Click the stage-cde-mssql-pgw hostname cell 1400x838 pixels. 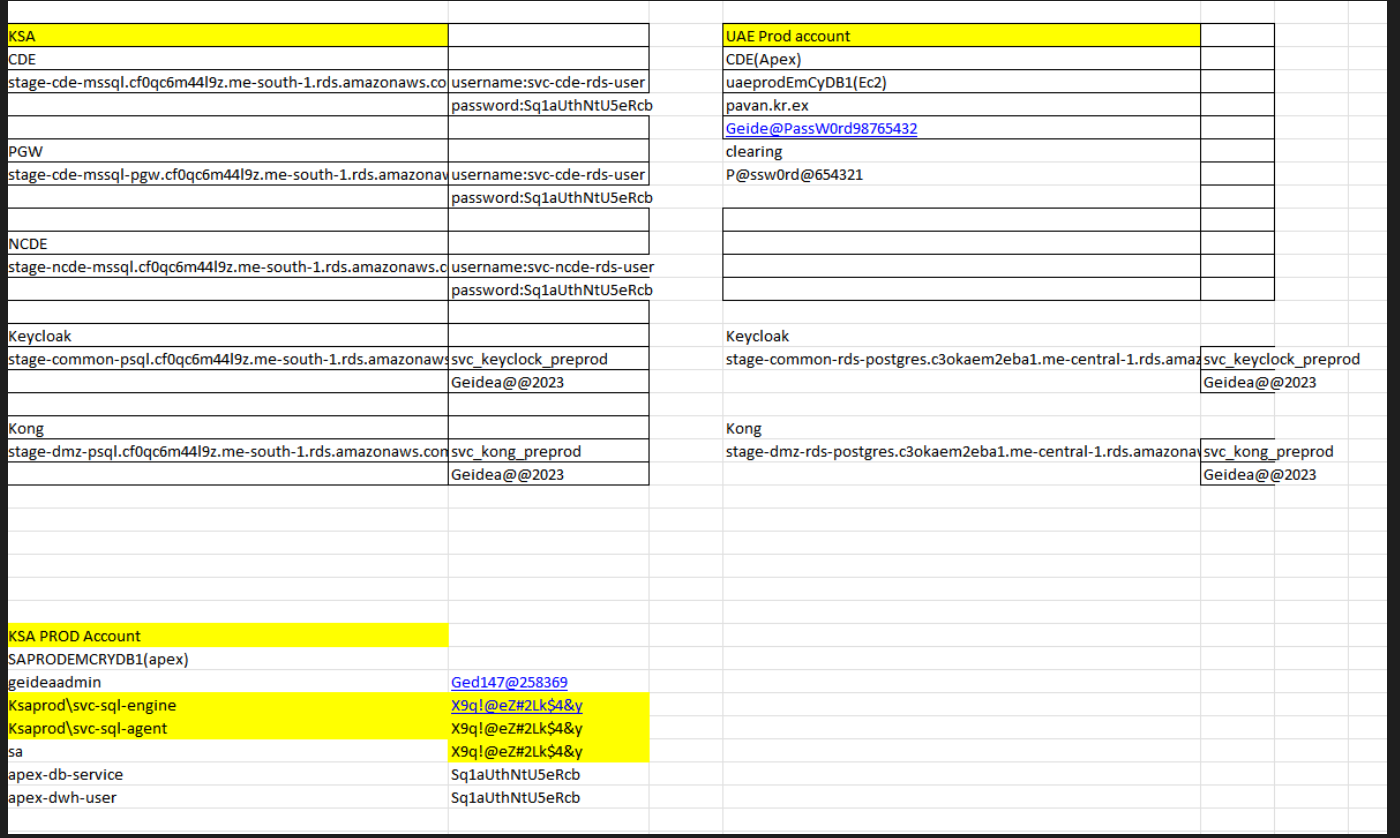[228, 175]
